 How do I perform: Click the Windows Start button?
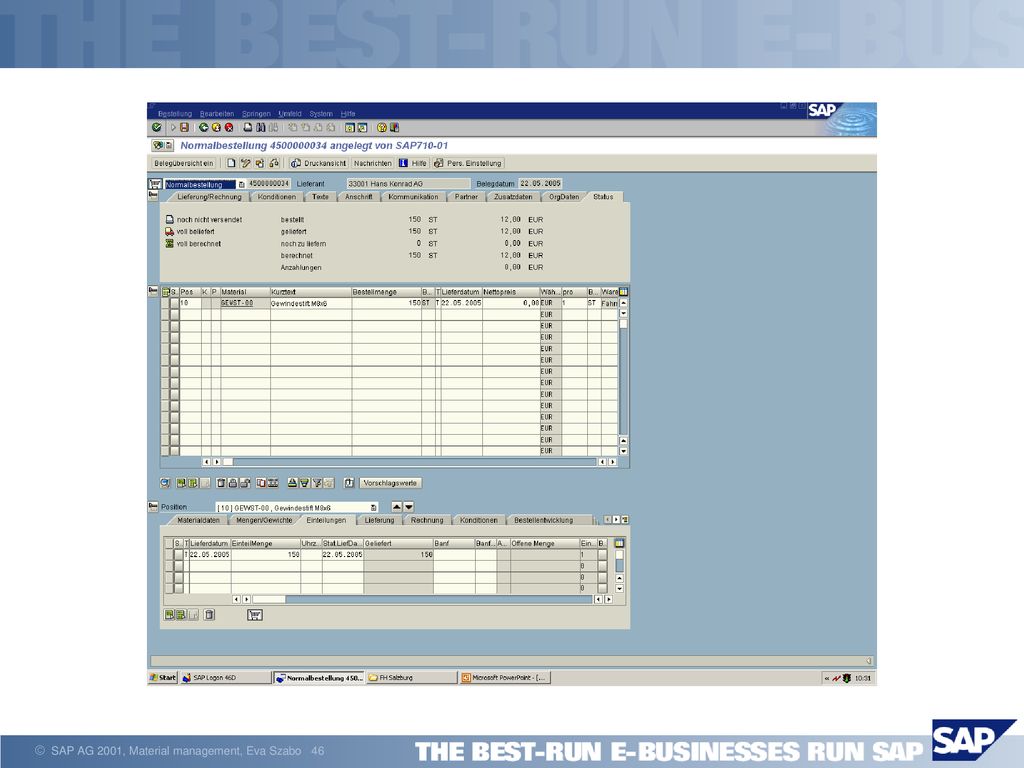click(x=163, y=678)
